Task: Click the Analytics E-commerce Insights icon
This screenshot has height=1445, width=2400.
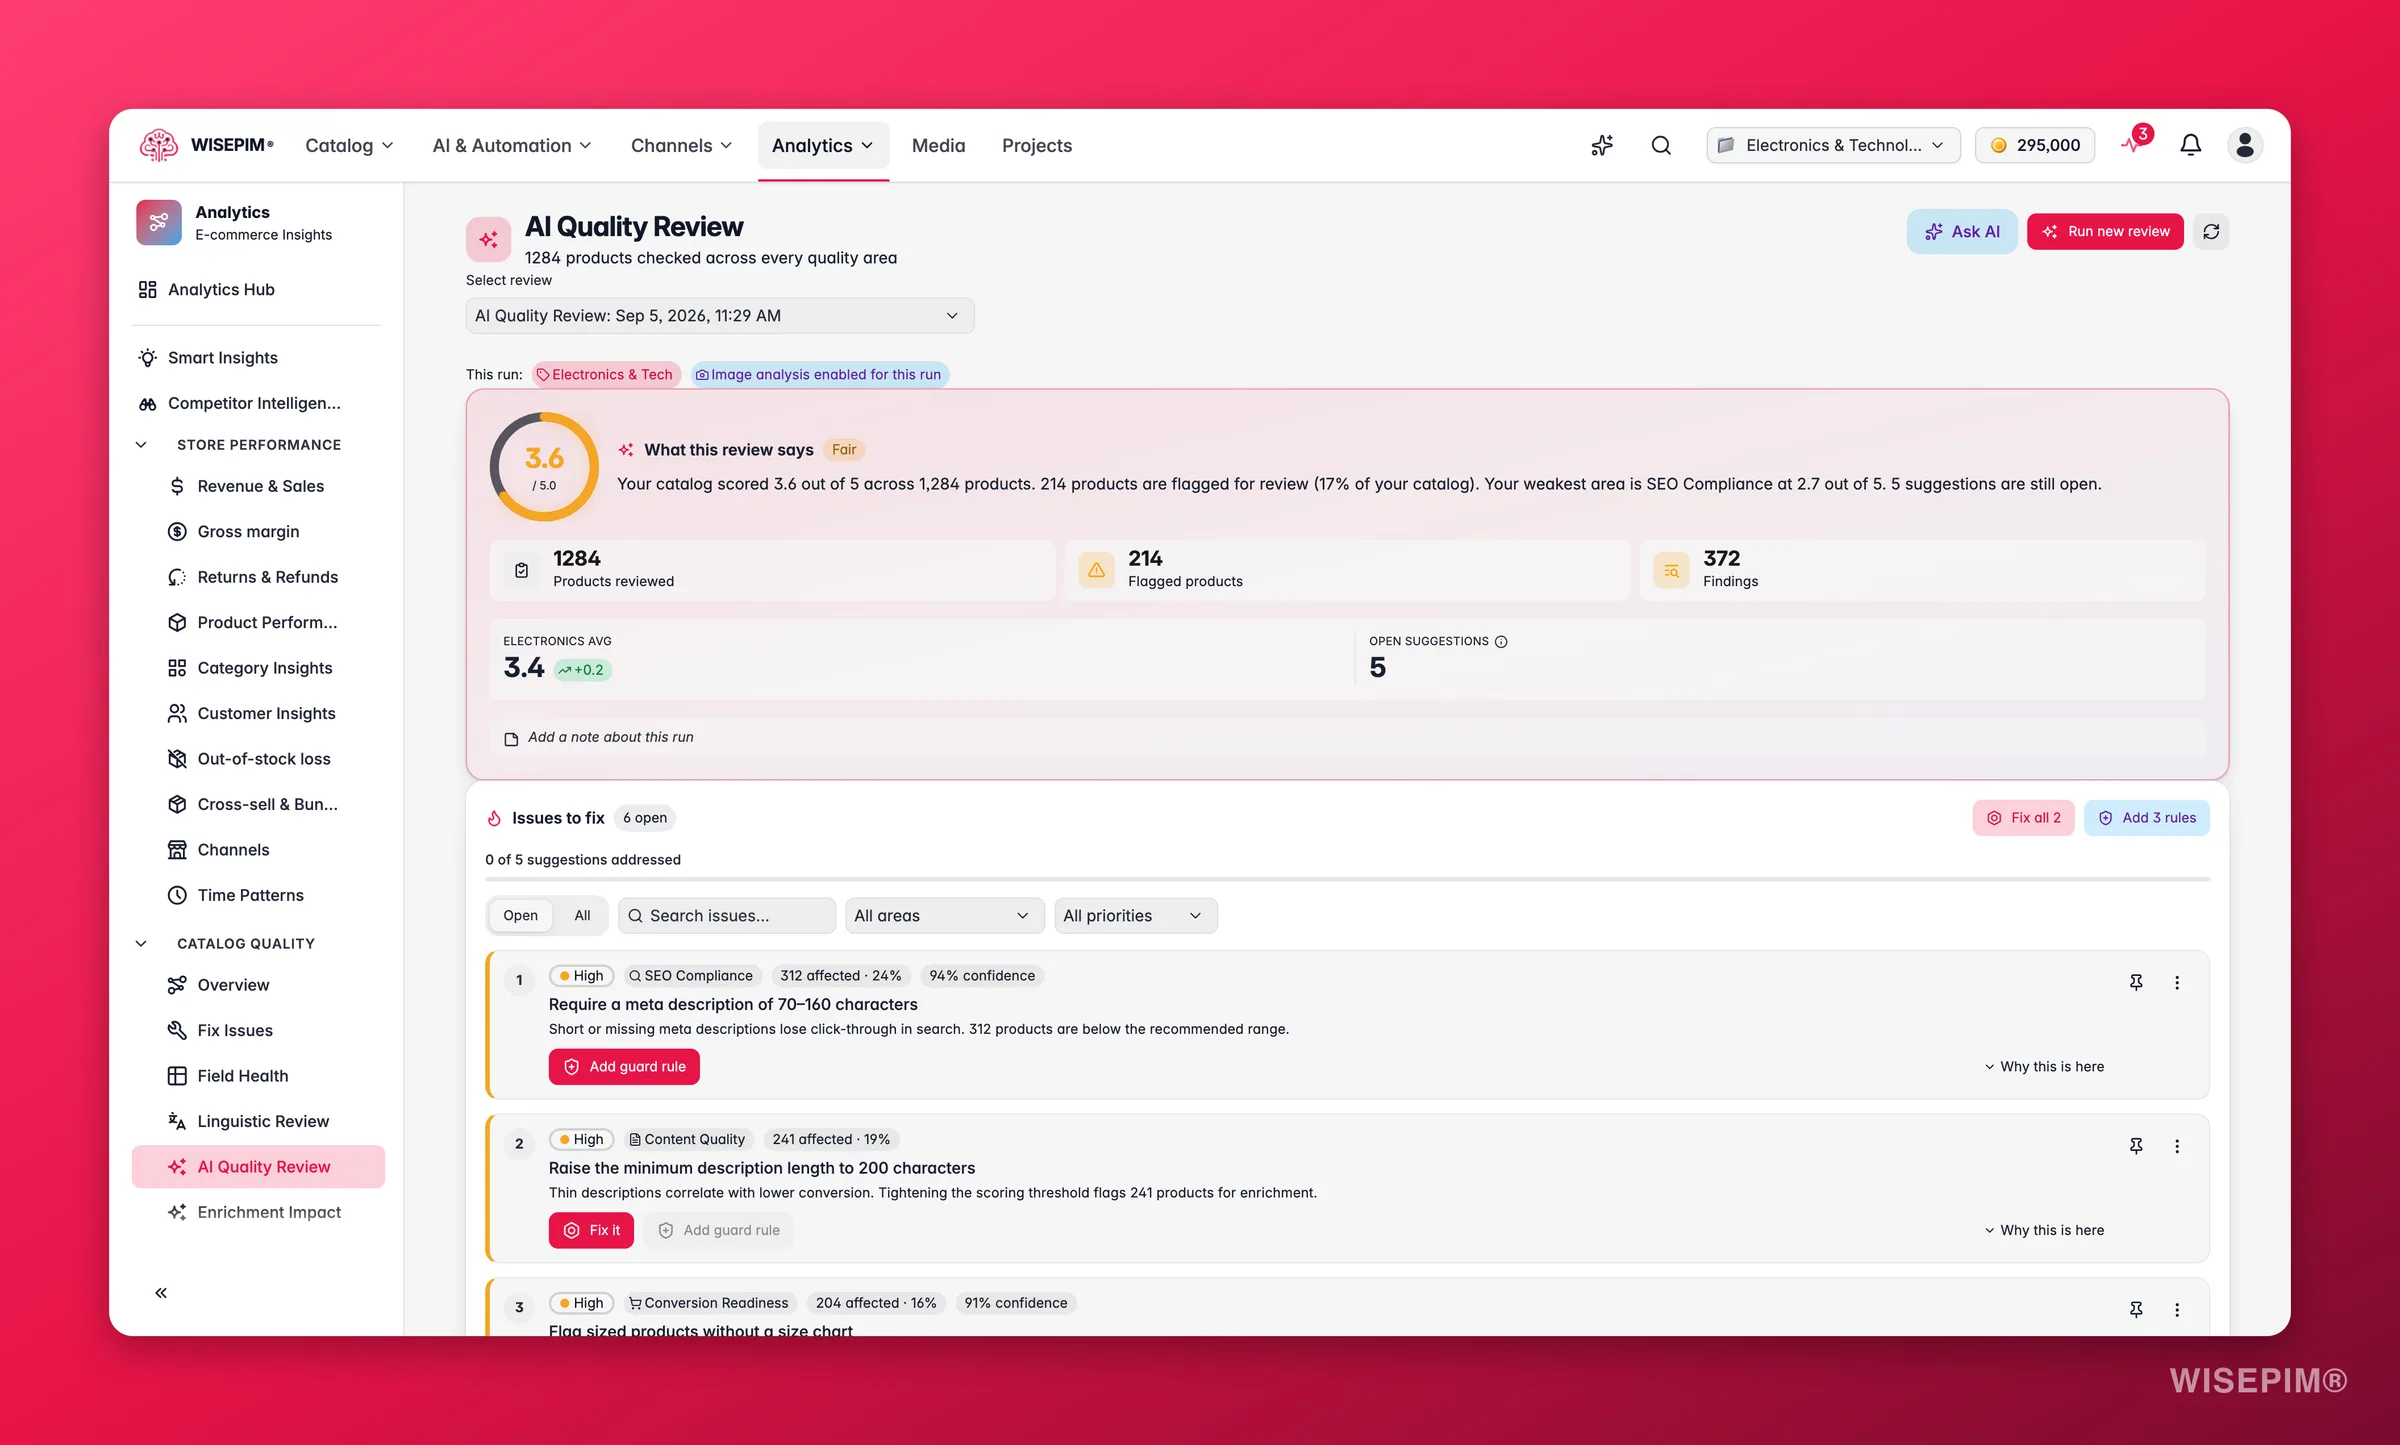Action: (x=159, y=222)
